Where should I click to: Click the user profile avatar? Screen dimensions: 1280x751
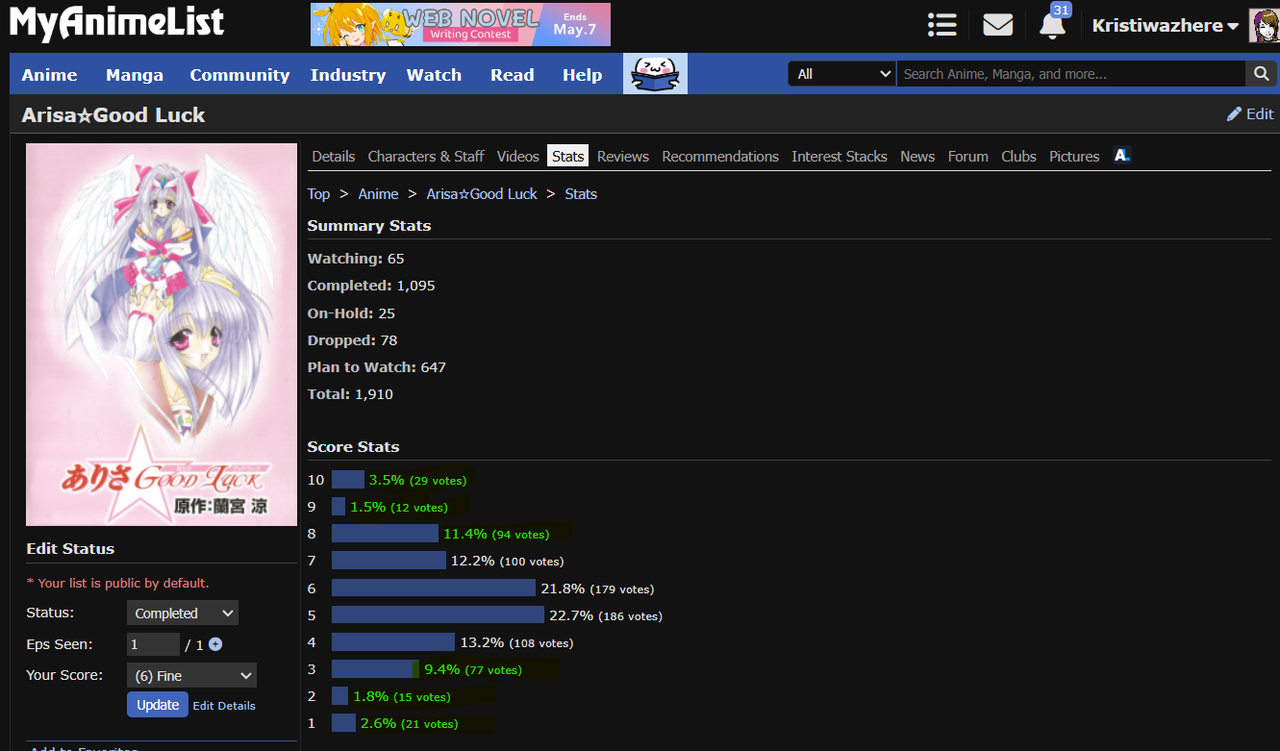1264,25
